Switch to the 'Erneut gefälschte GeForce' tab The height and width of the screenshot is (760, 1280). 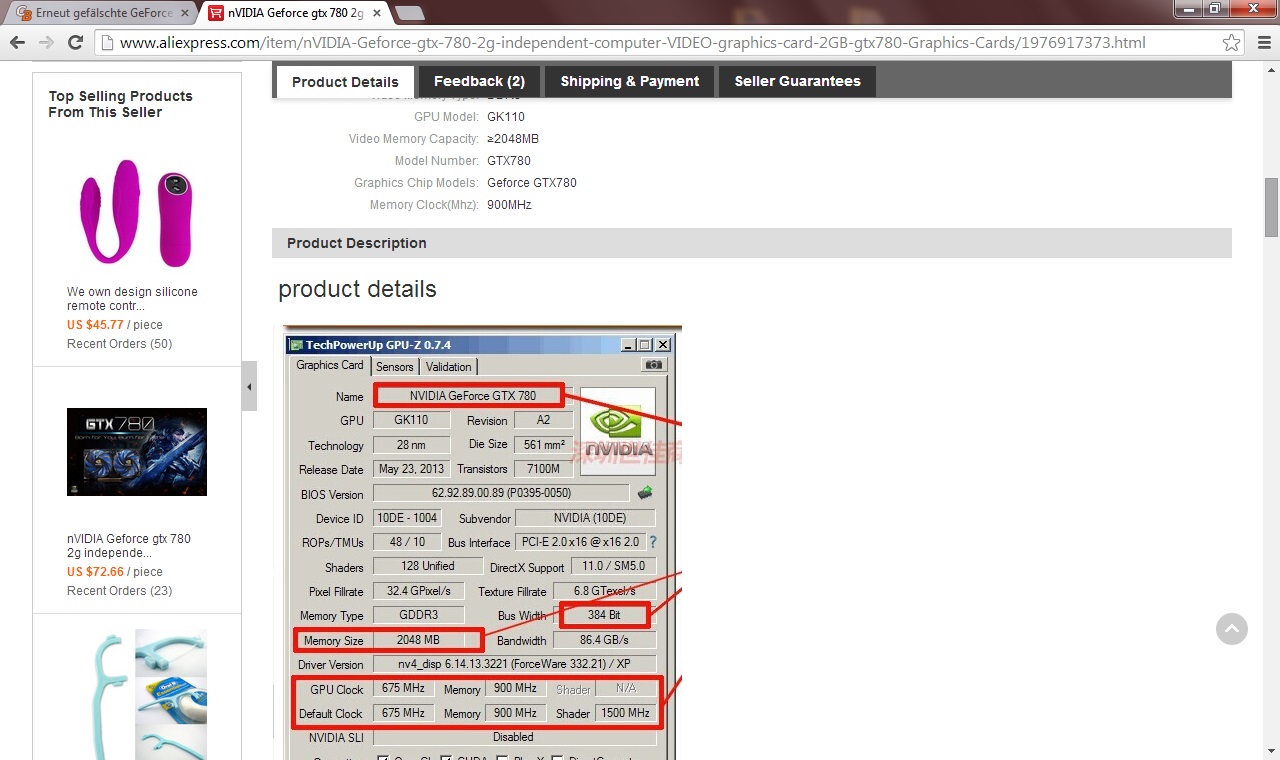[100, 14]
